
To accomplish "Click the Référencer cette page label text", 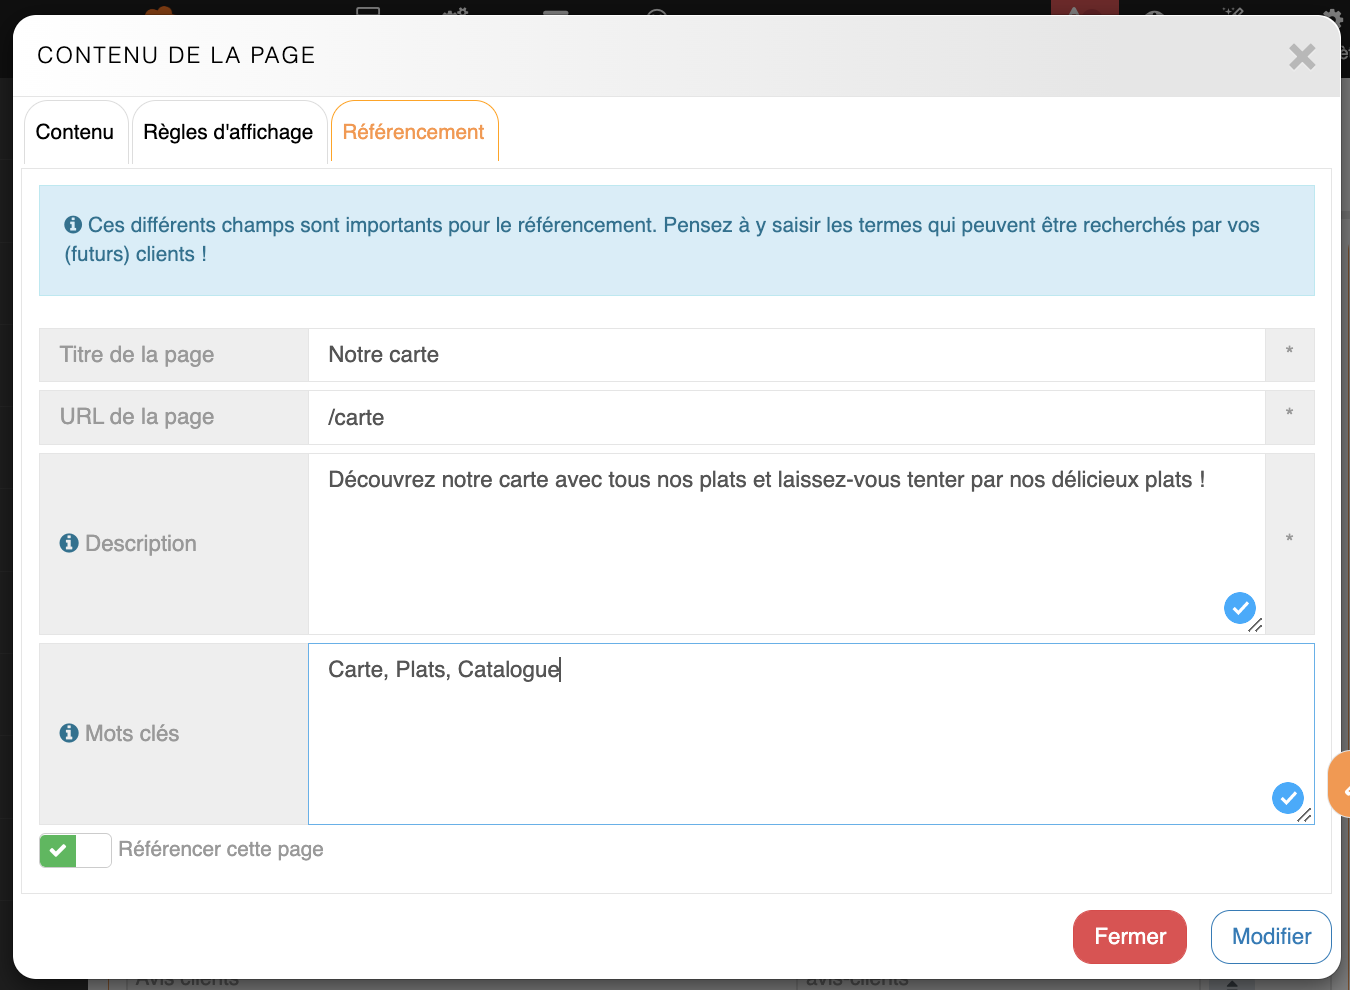I will coord(221,849).
